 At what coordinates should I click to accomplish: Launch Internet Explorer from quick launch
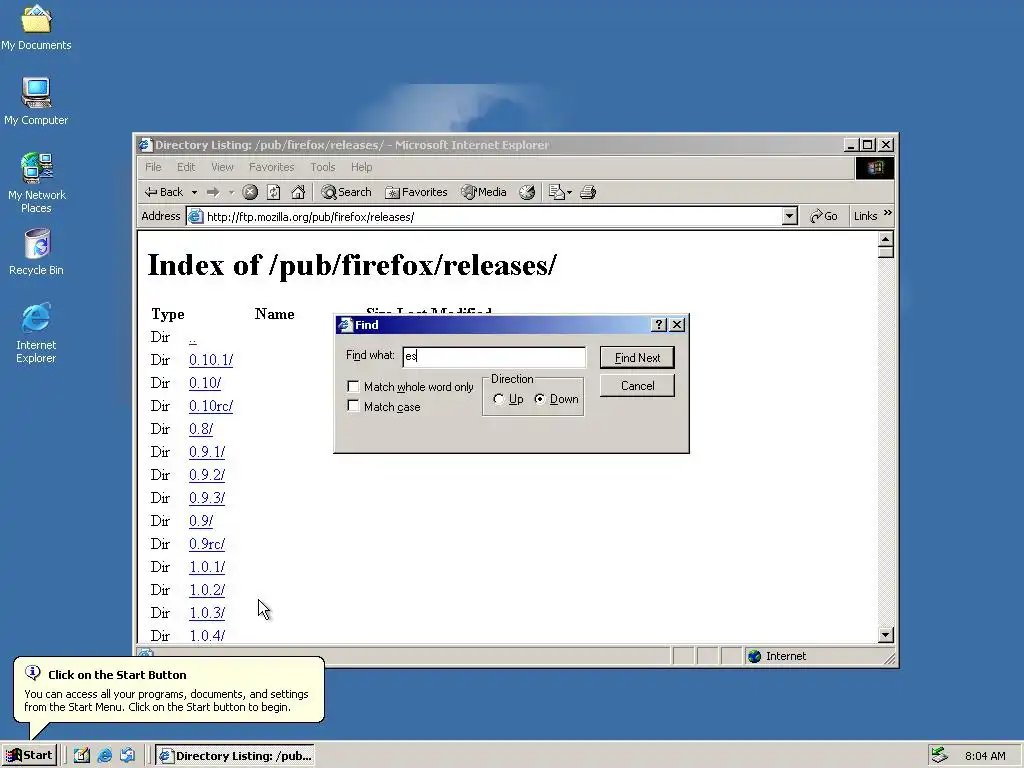pyautogui.click(x=104, y=756)
